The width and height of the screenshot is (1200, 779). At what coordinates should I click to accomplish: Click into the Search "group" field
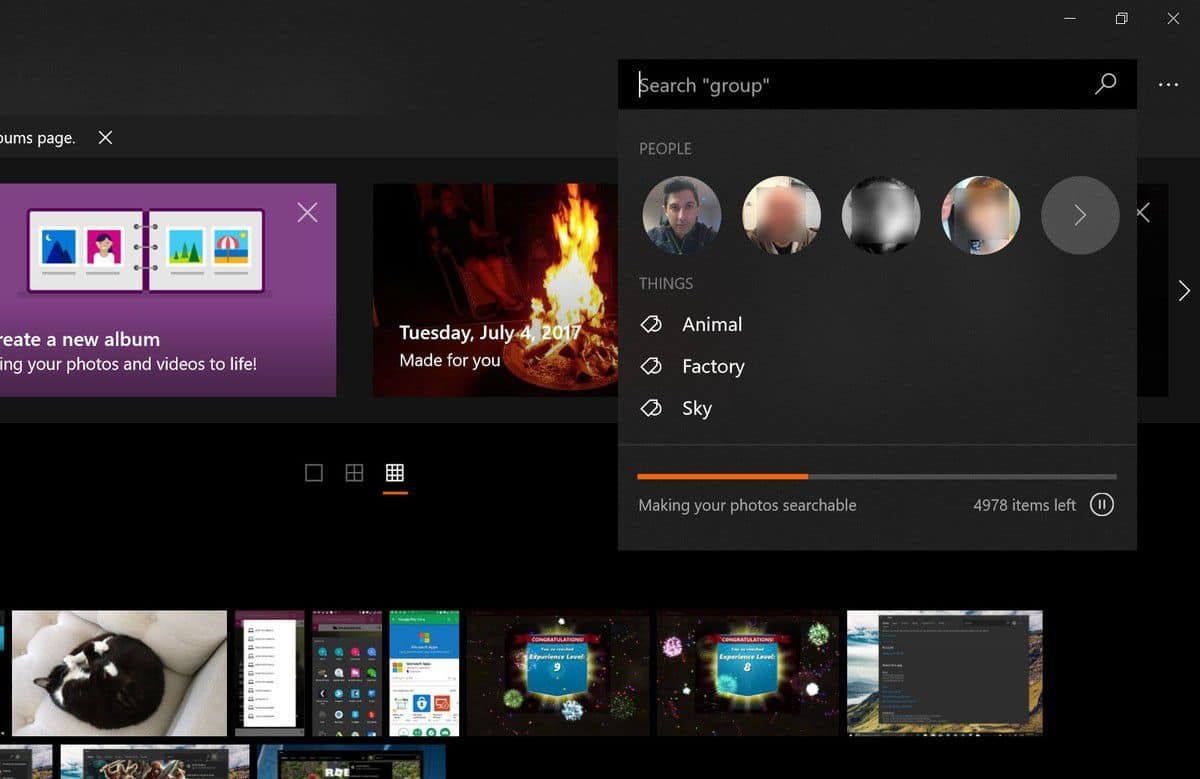pyautogui.click(x=860, y=85)
